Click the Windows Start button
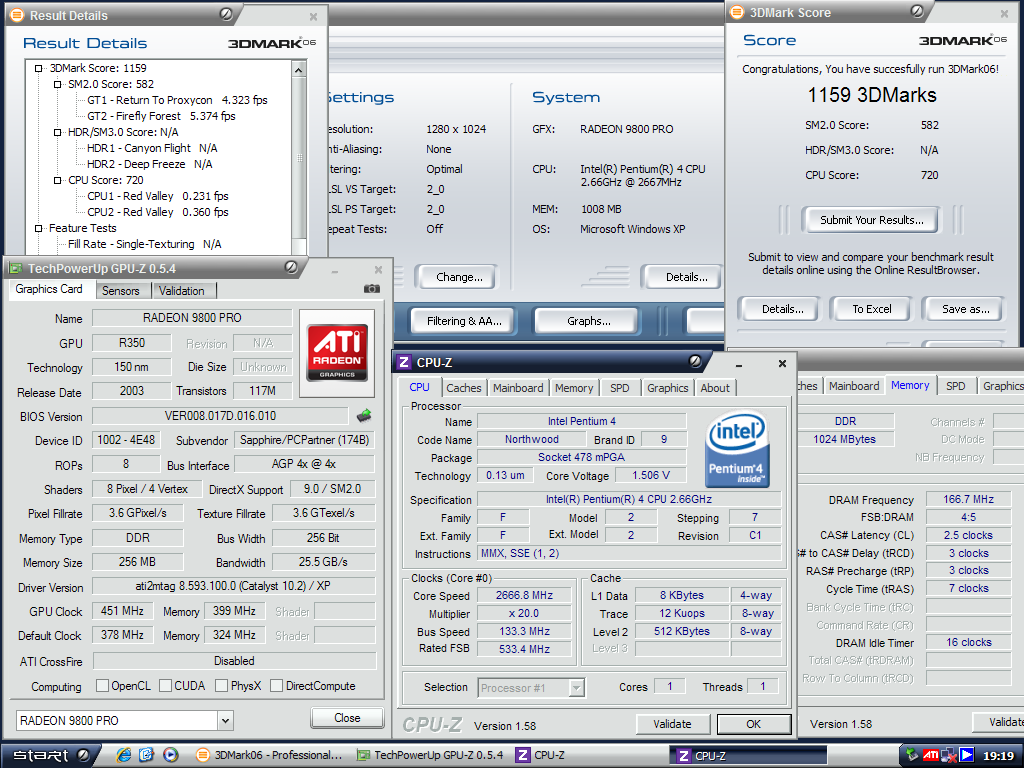Image resolution: width=1024 pixels, height=768 pixels. pos(50,755)
